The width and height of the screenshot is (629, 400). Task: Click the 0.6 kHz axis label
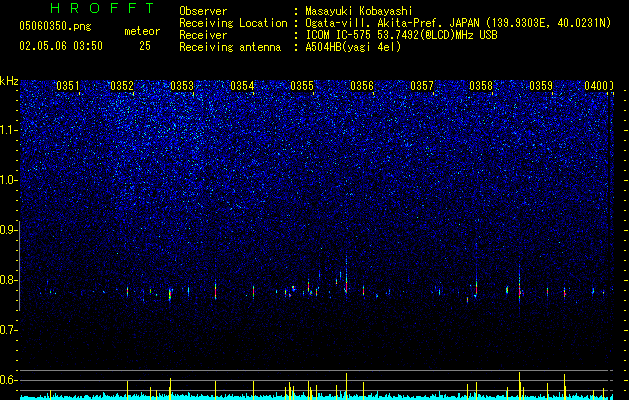pos(8,380)
